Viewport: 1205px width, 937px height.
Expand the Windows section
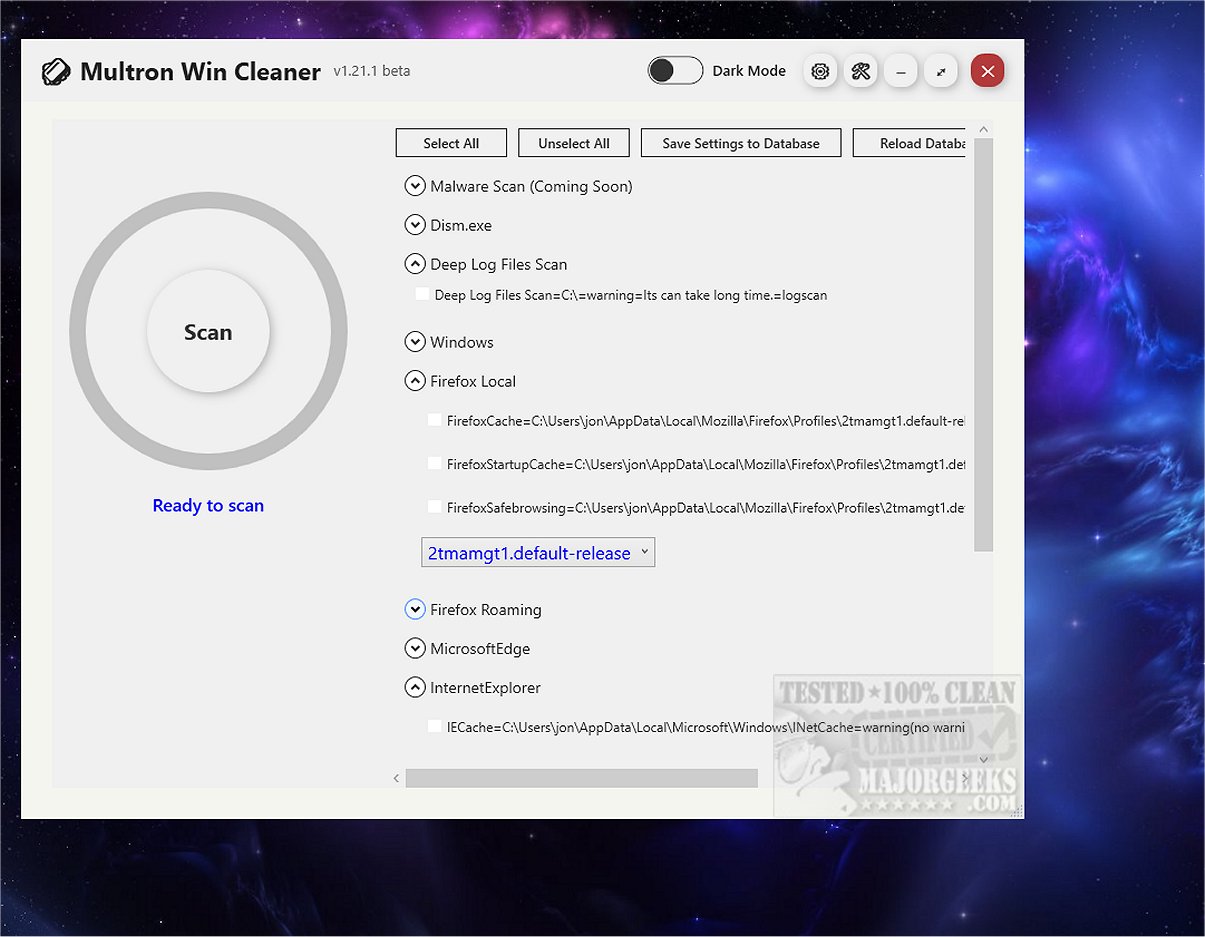[x=415, y=342]
